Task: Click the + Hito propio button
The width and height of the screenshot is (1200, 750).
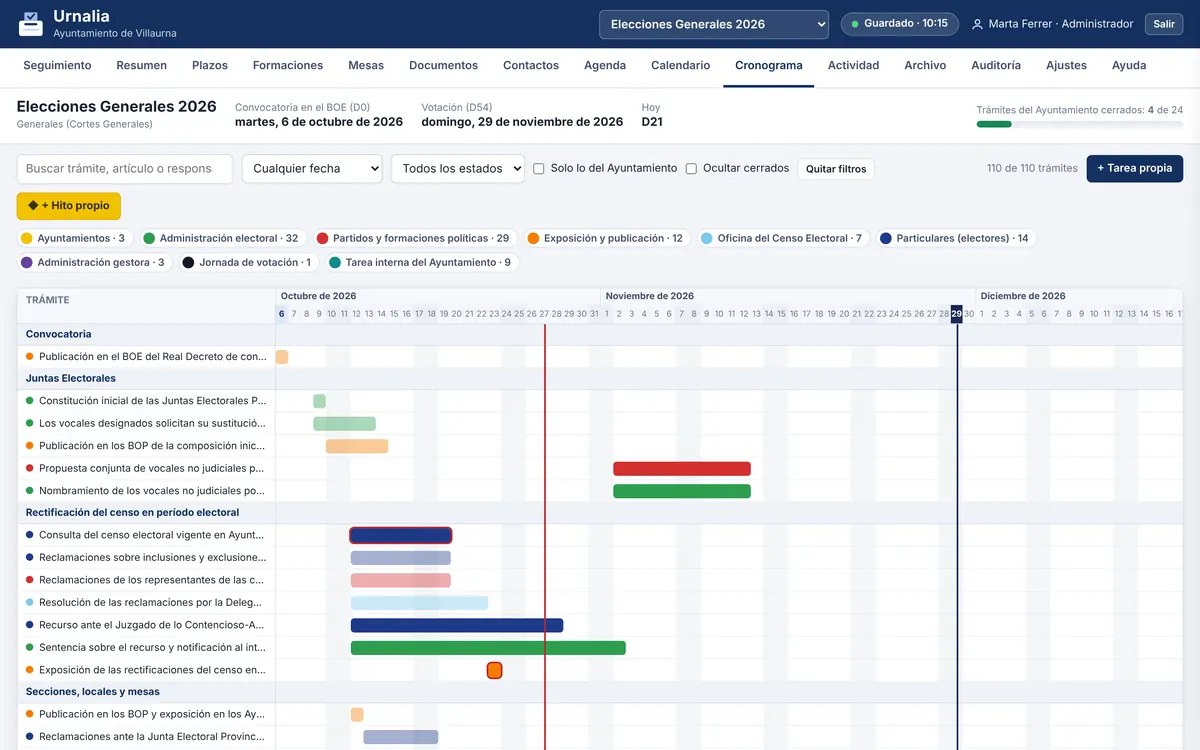Action: [69, 206]
